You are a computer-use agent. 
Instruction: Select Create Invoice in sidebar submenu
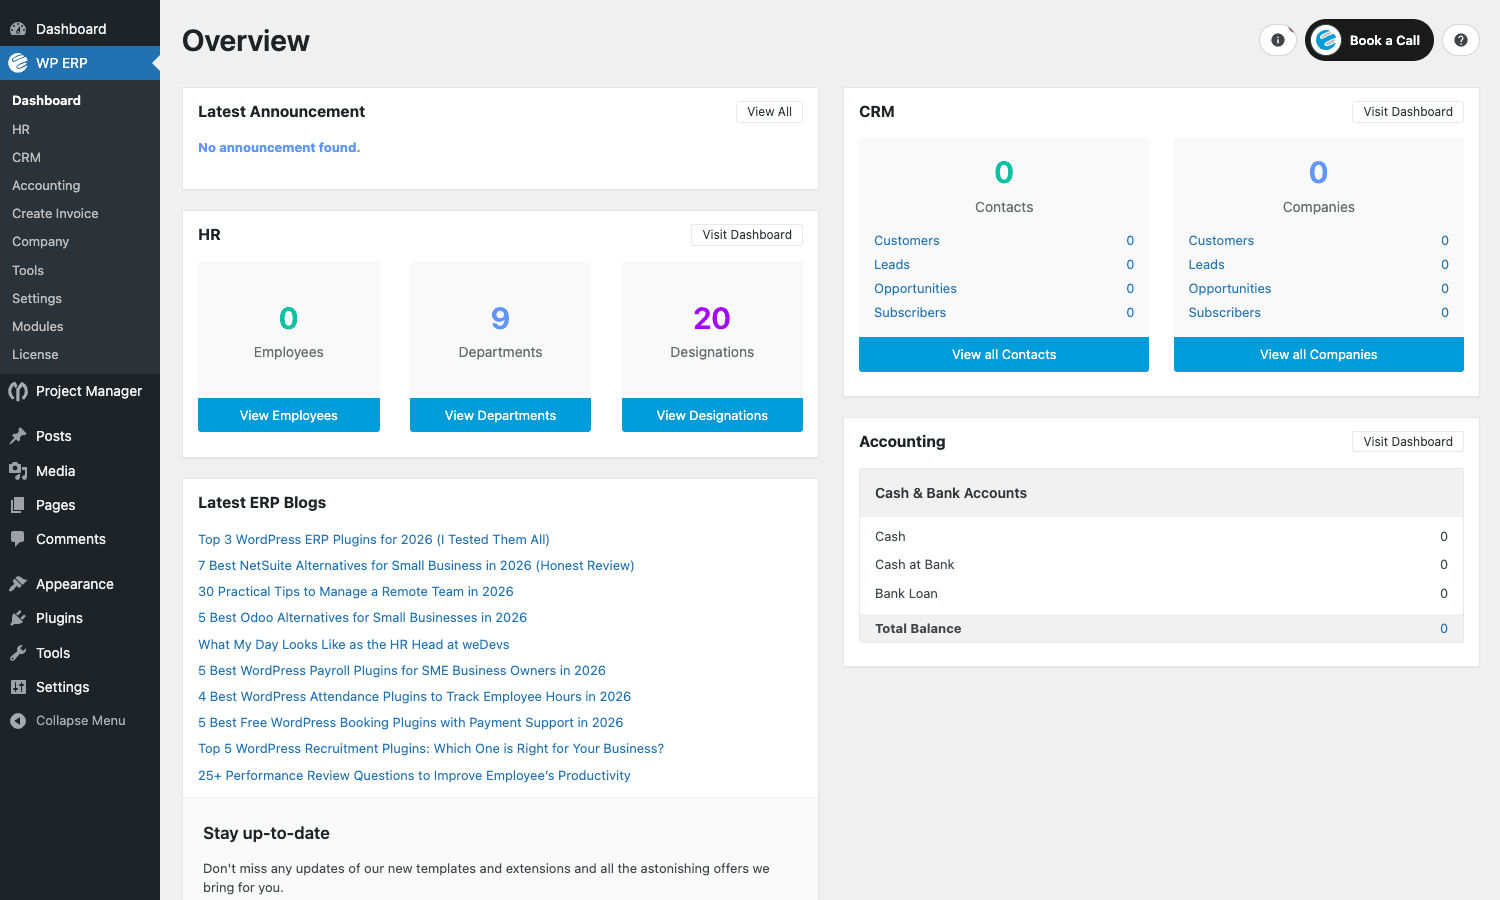tap(55, 213)
